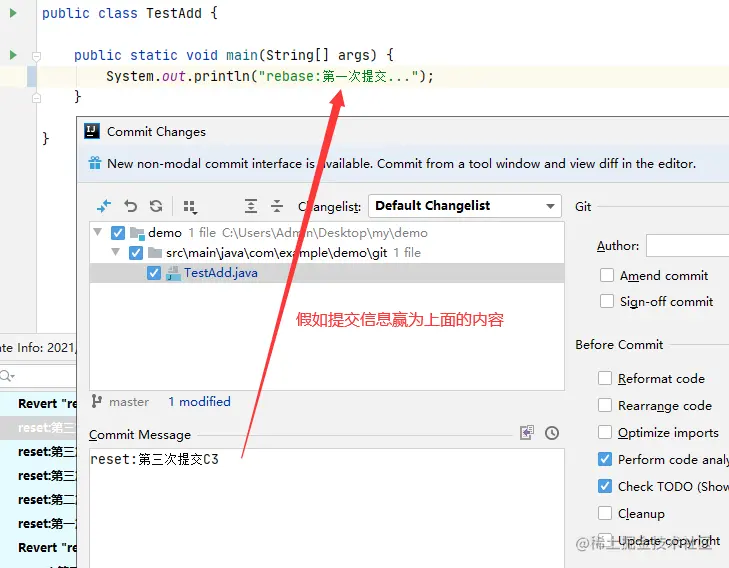Uncheck the demo root checkbox

[118, 232]
